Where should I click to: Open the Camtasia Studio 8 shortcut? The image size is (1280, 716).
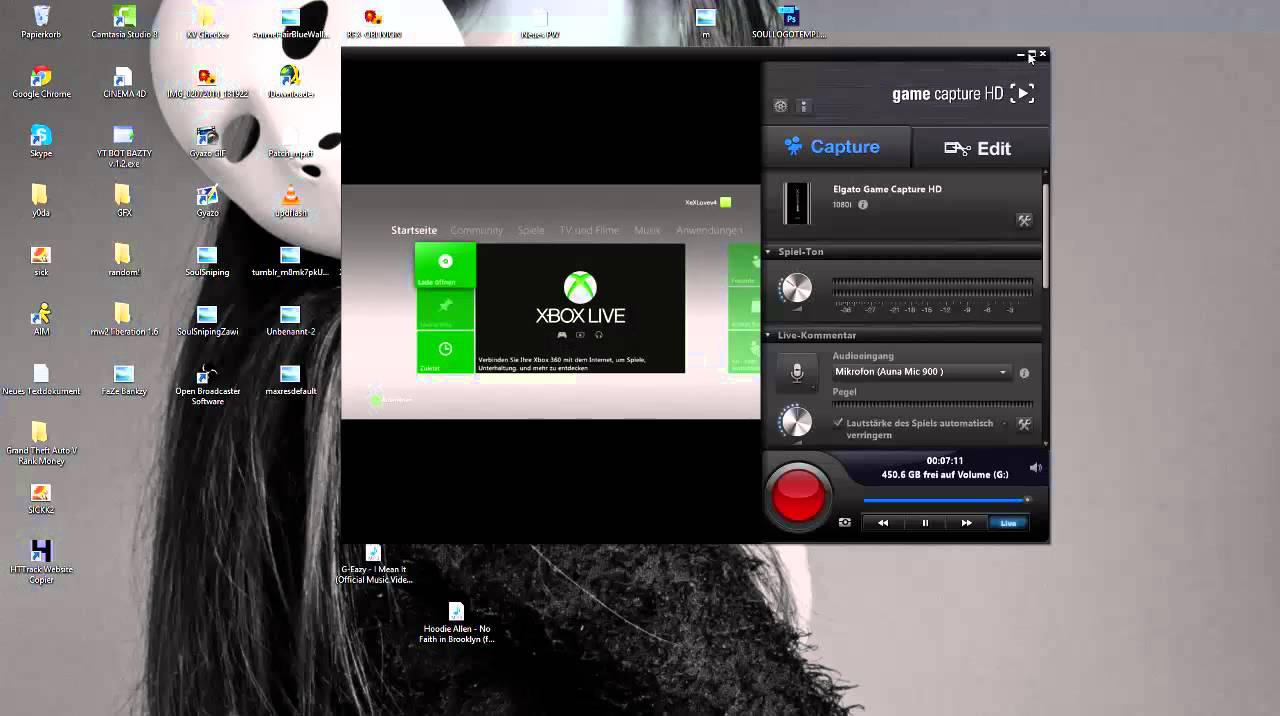(x=124, y=22)
